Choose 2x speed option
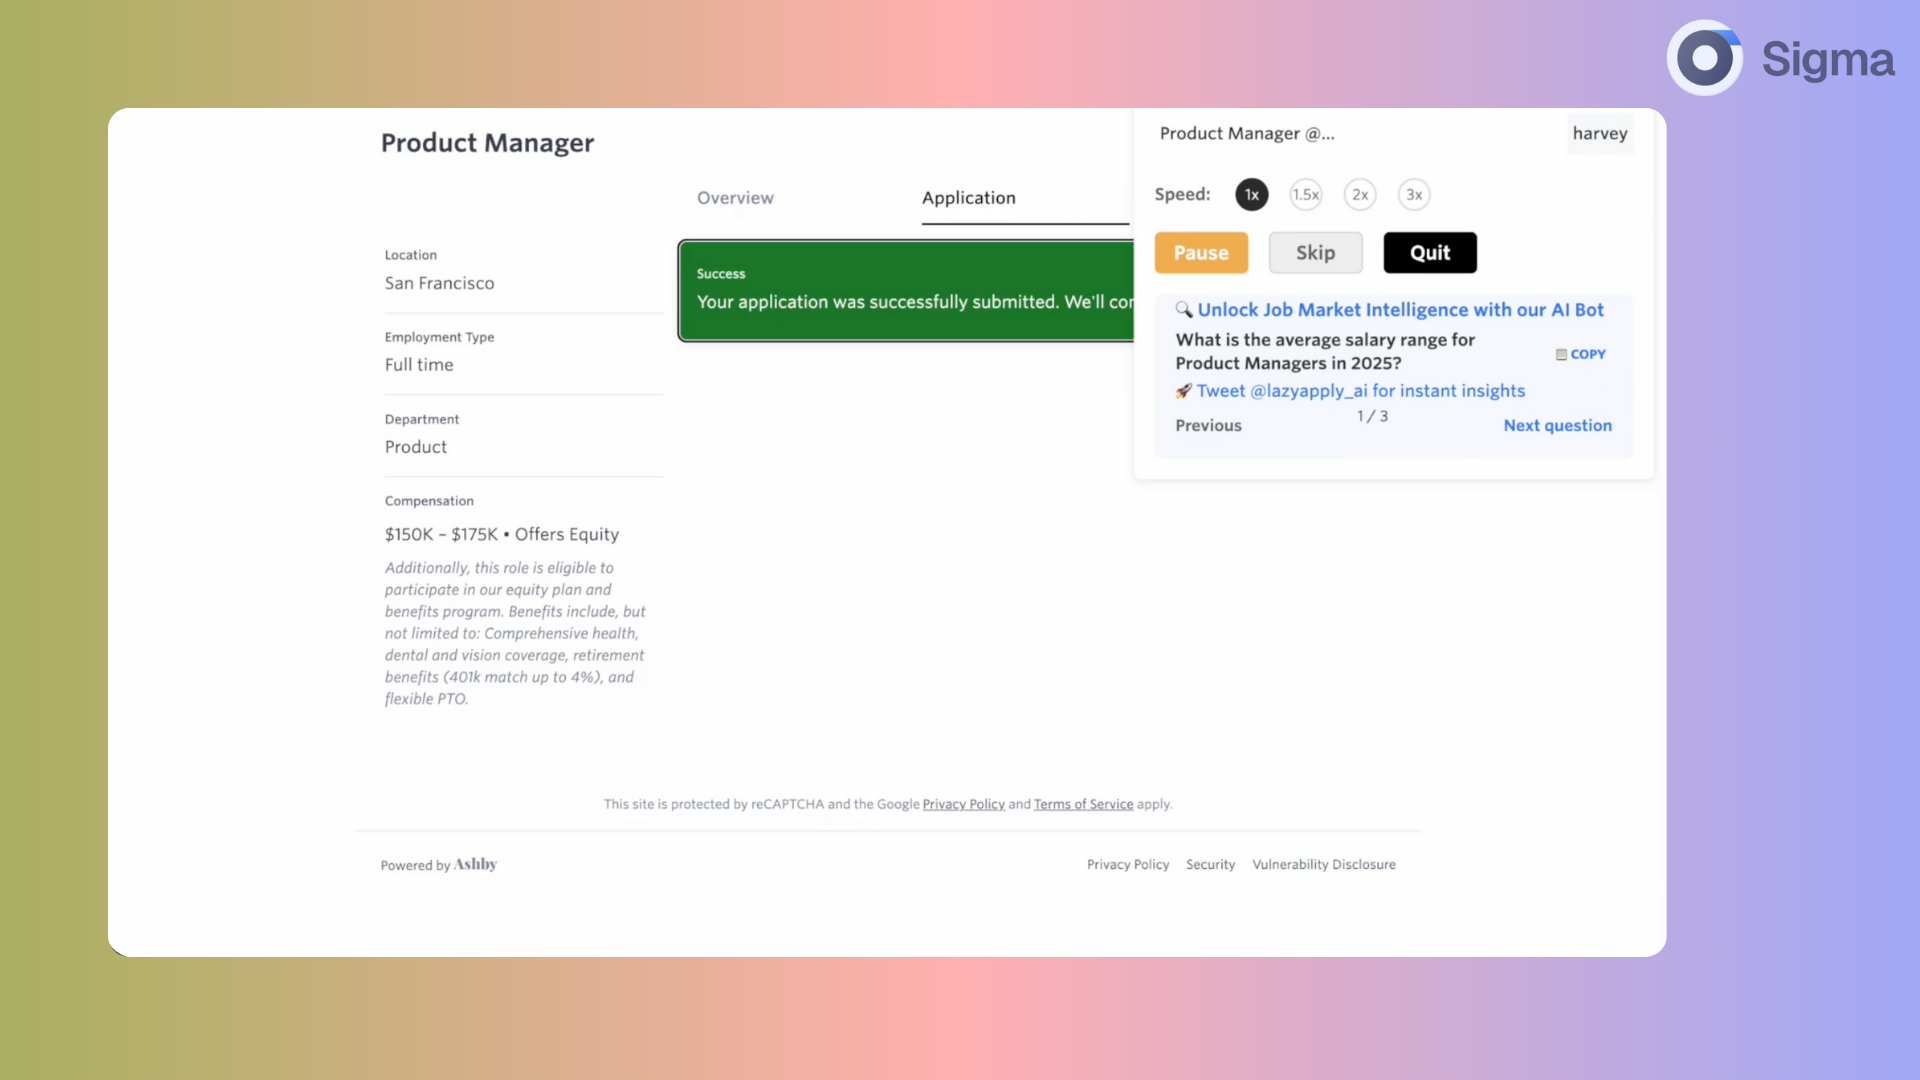This screenshot has width=1920, height=1080. point(1360,195)
